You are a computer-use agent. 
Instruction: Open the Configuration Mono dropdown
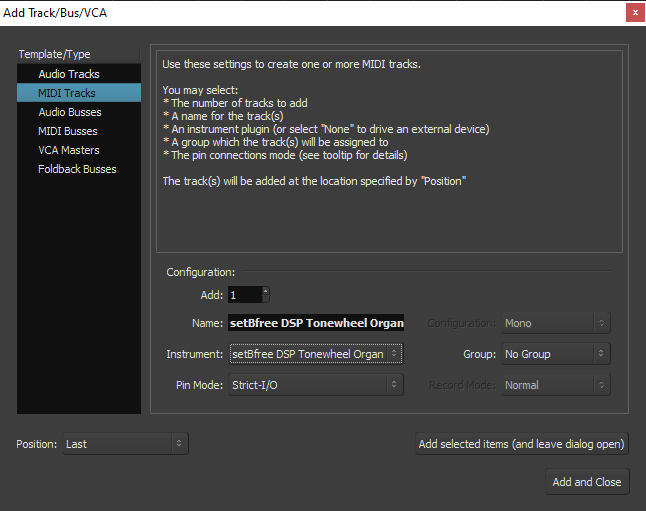click(x=556, y=323)
